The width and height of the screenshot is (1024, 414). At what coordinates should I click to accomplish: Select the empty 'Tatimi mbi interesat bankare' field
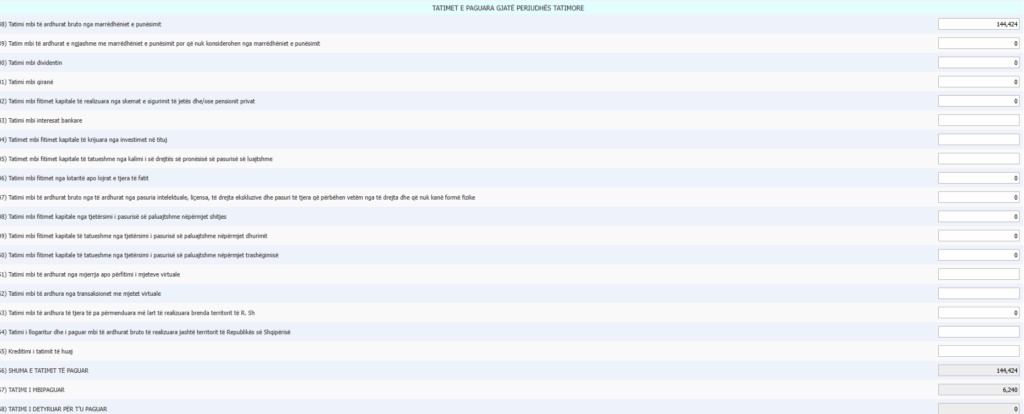[x=978, y=120]
